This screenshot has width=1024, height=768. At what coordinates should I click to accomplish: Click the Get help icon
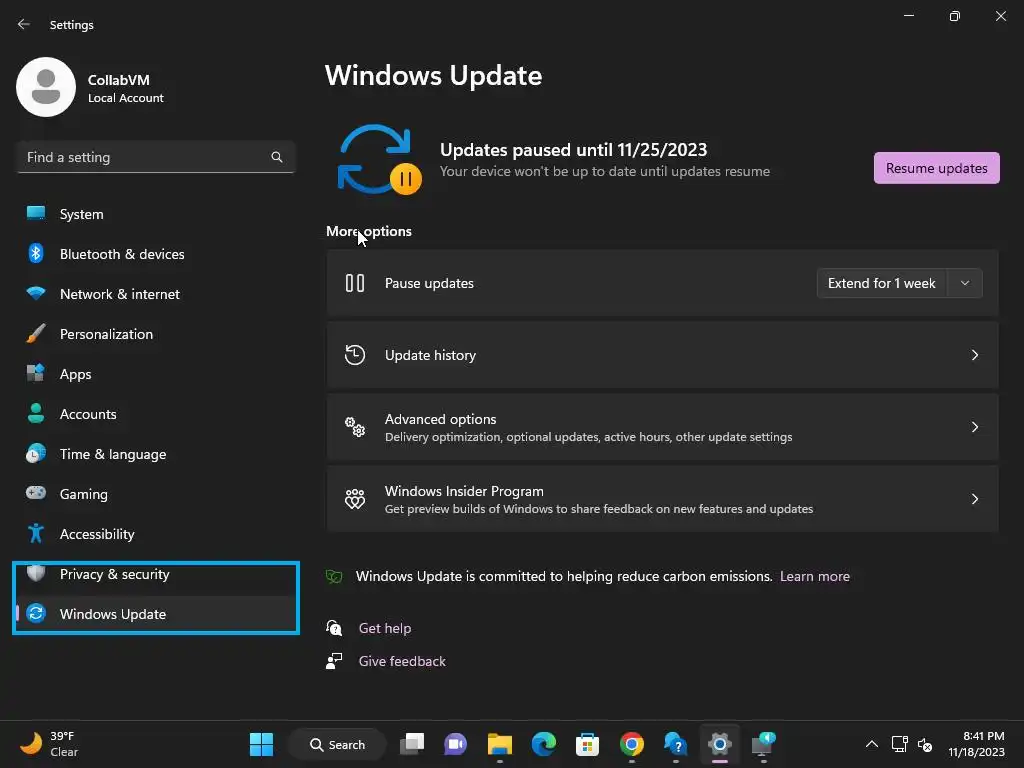[334, 628]
